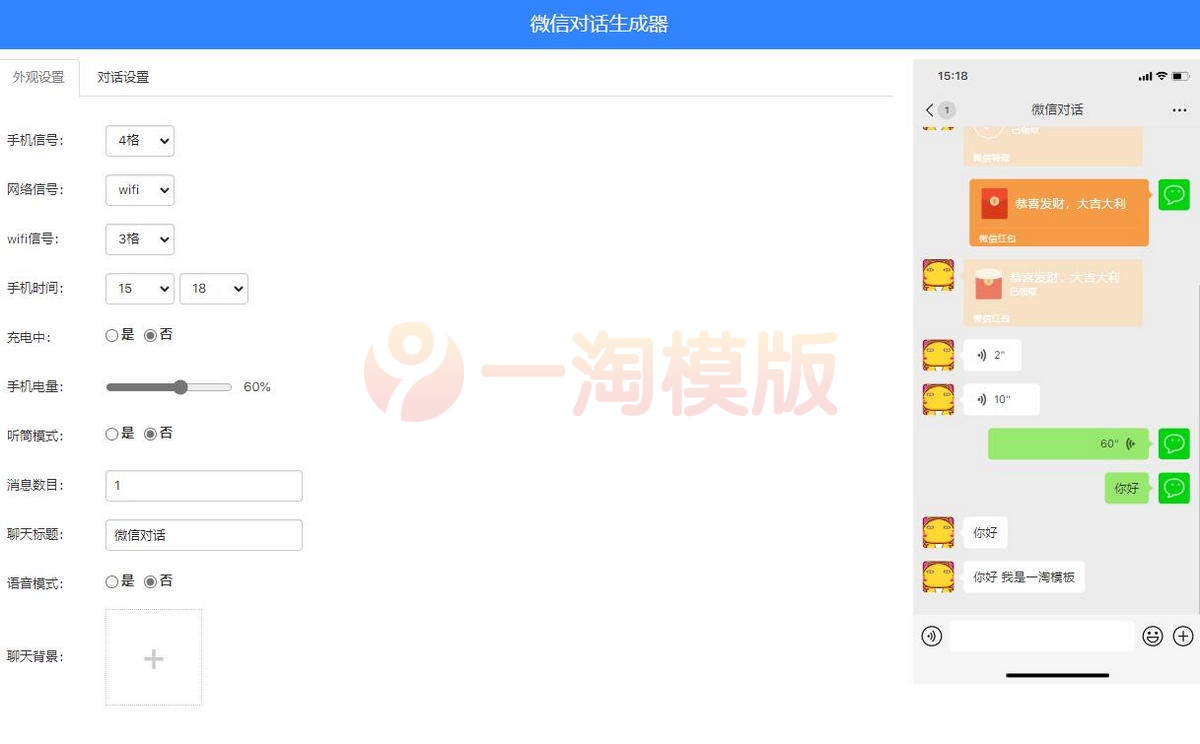Click yellow avatar beside 我是一淘模板 message

pos(938,577)
